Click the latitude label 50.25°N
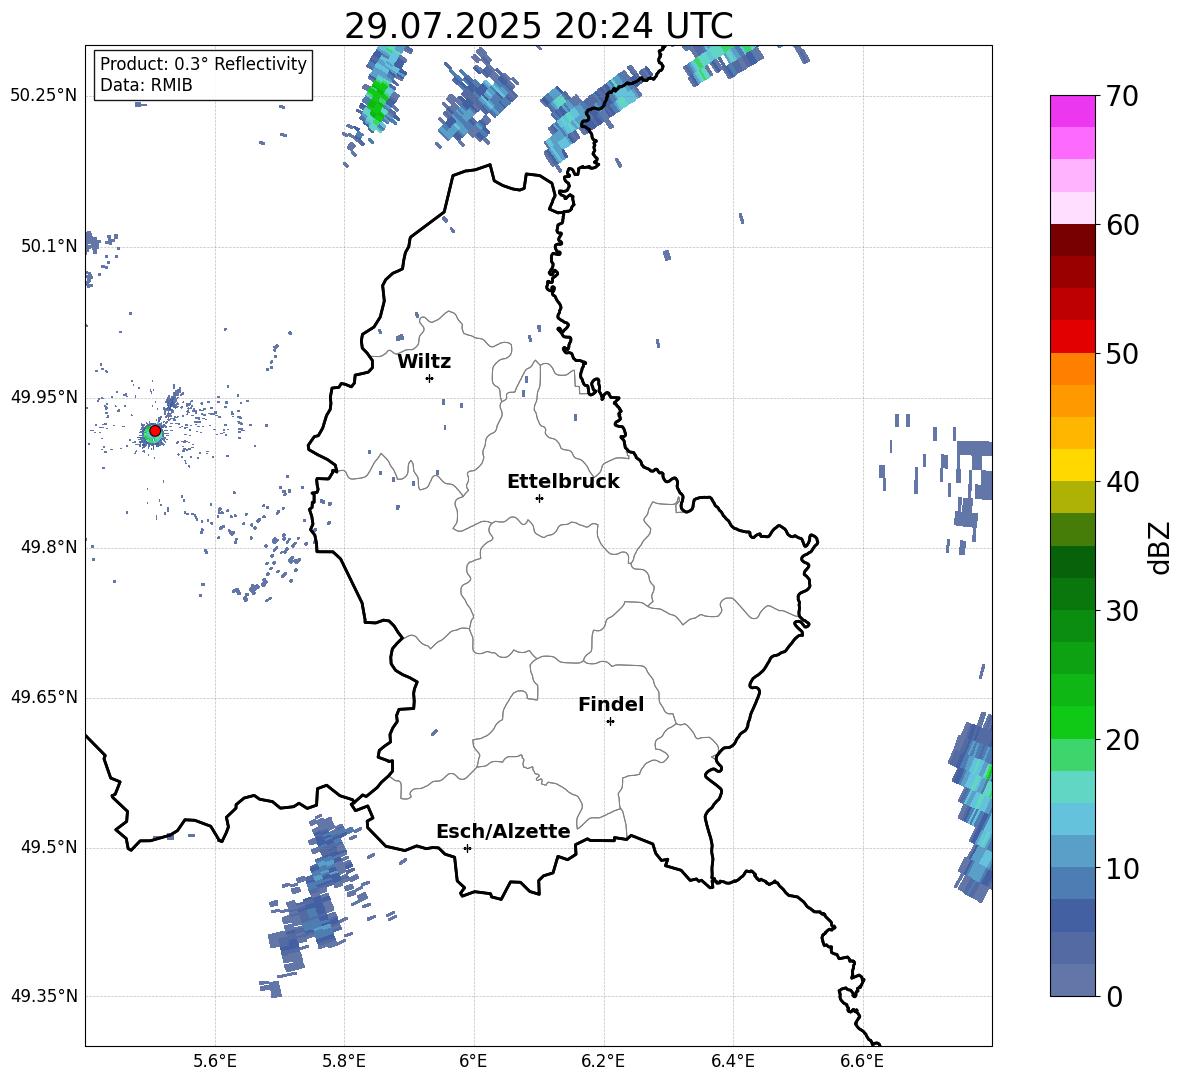Screen dimensions: 1184x1081 [x=43, y=96]
